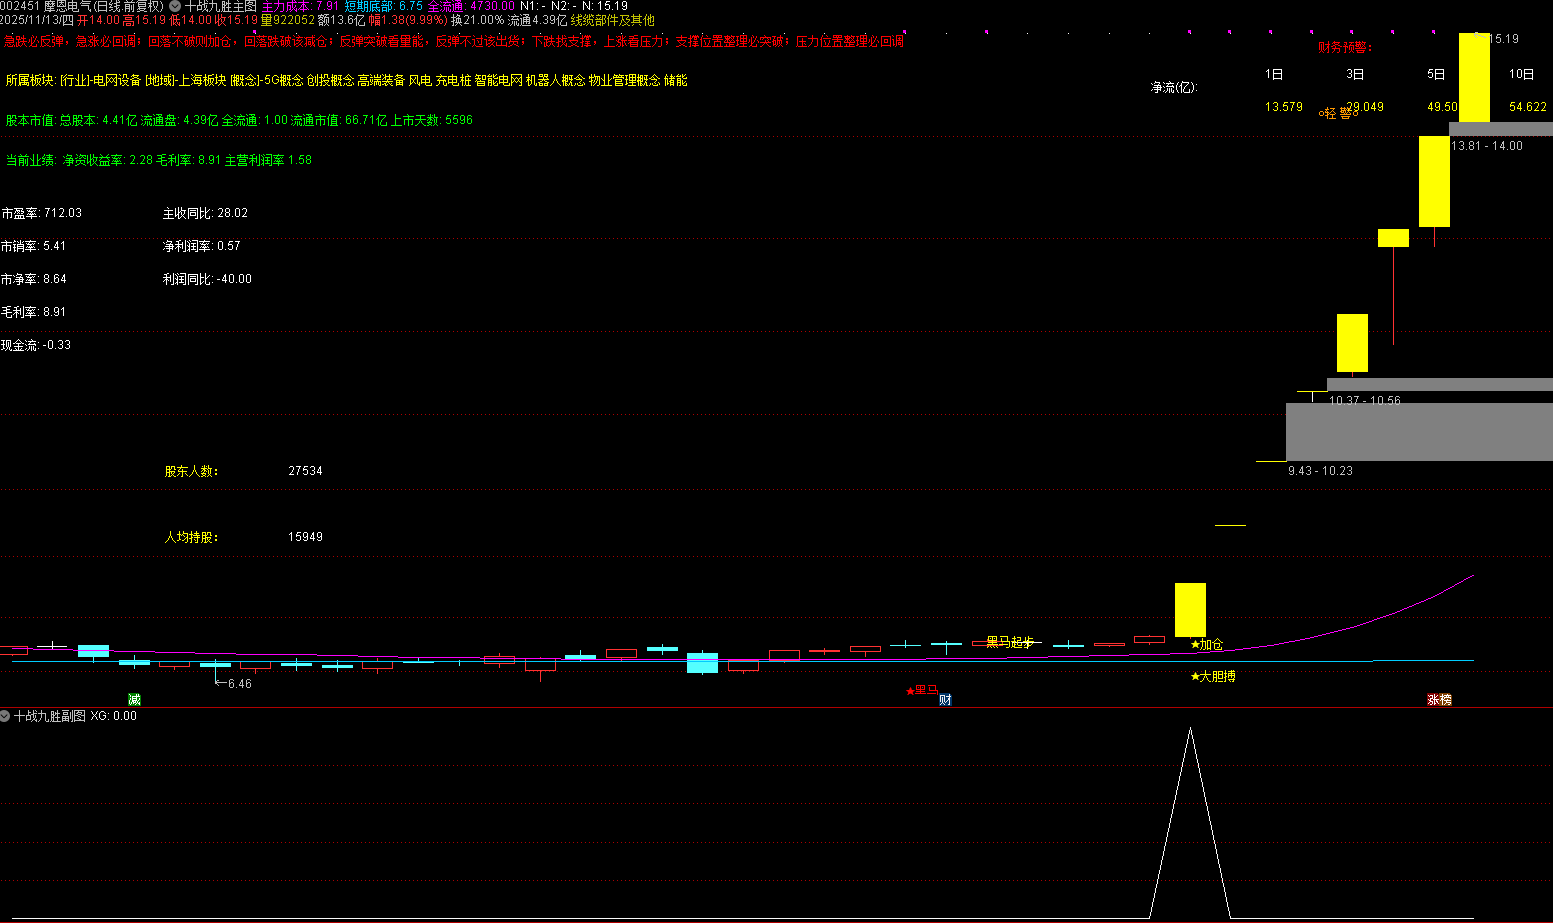
Task: Click the 黑马起步 signal label
Action: click(x=1010, y=642)
